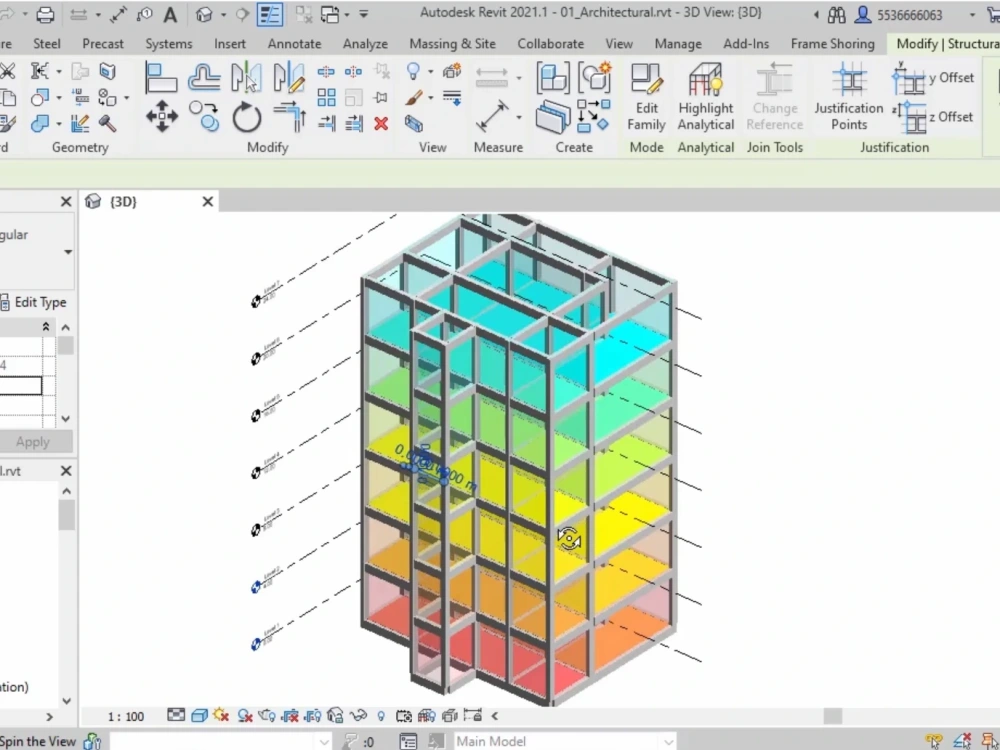Click Highlight Analytical
Image resolution: width=1000 pixels, height=750 pixels.
(x=705, y=98)
